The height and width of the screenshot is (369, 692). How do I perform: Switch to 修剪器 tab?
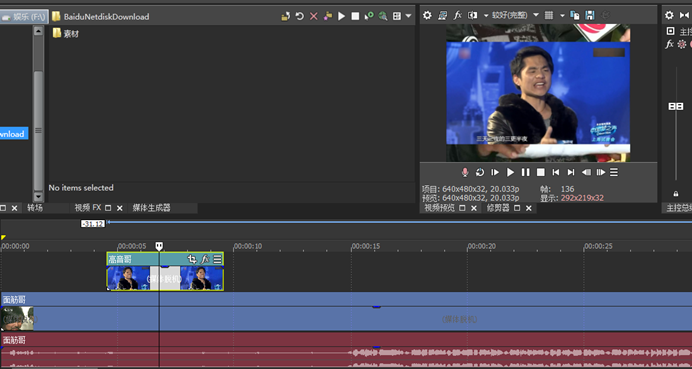[x=498, y=208]
